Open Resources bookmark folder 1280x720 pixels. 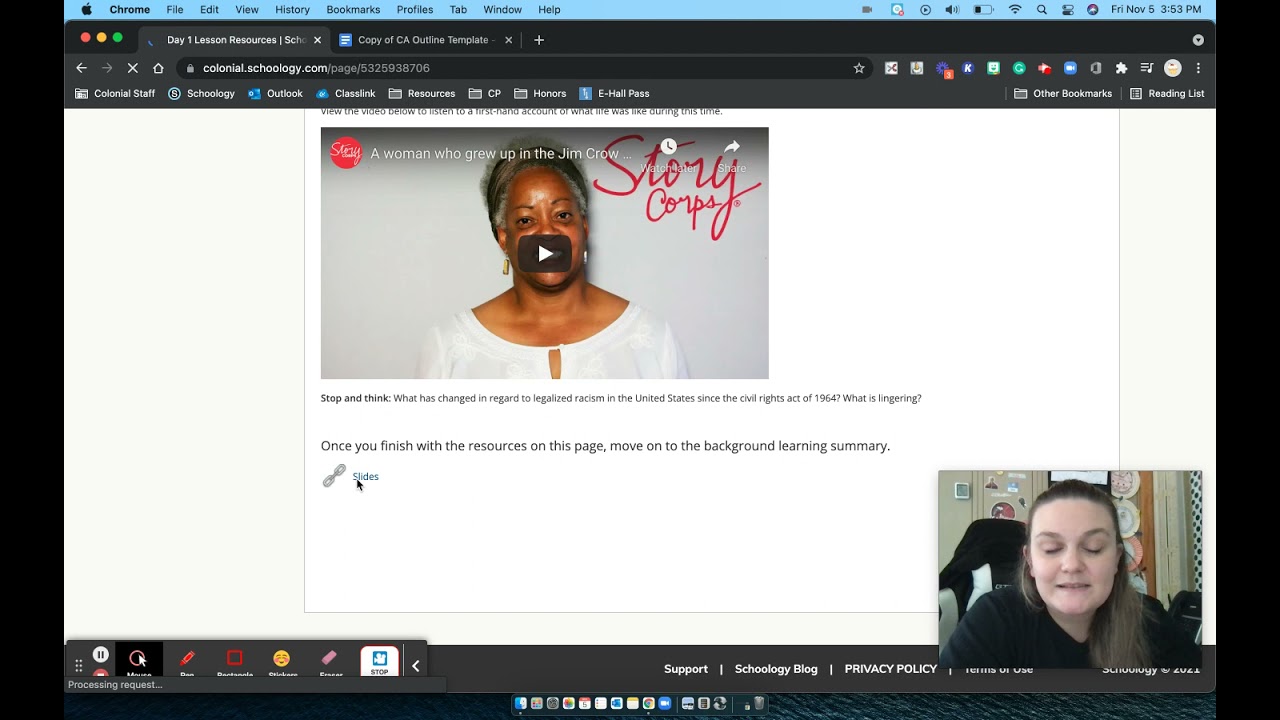pyautogui.click(x=422, y=93)
